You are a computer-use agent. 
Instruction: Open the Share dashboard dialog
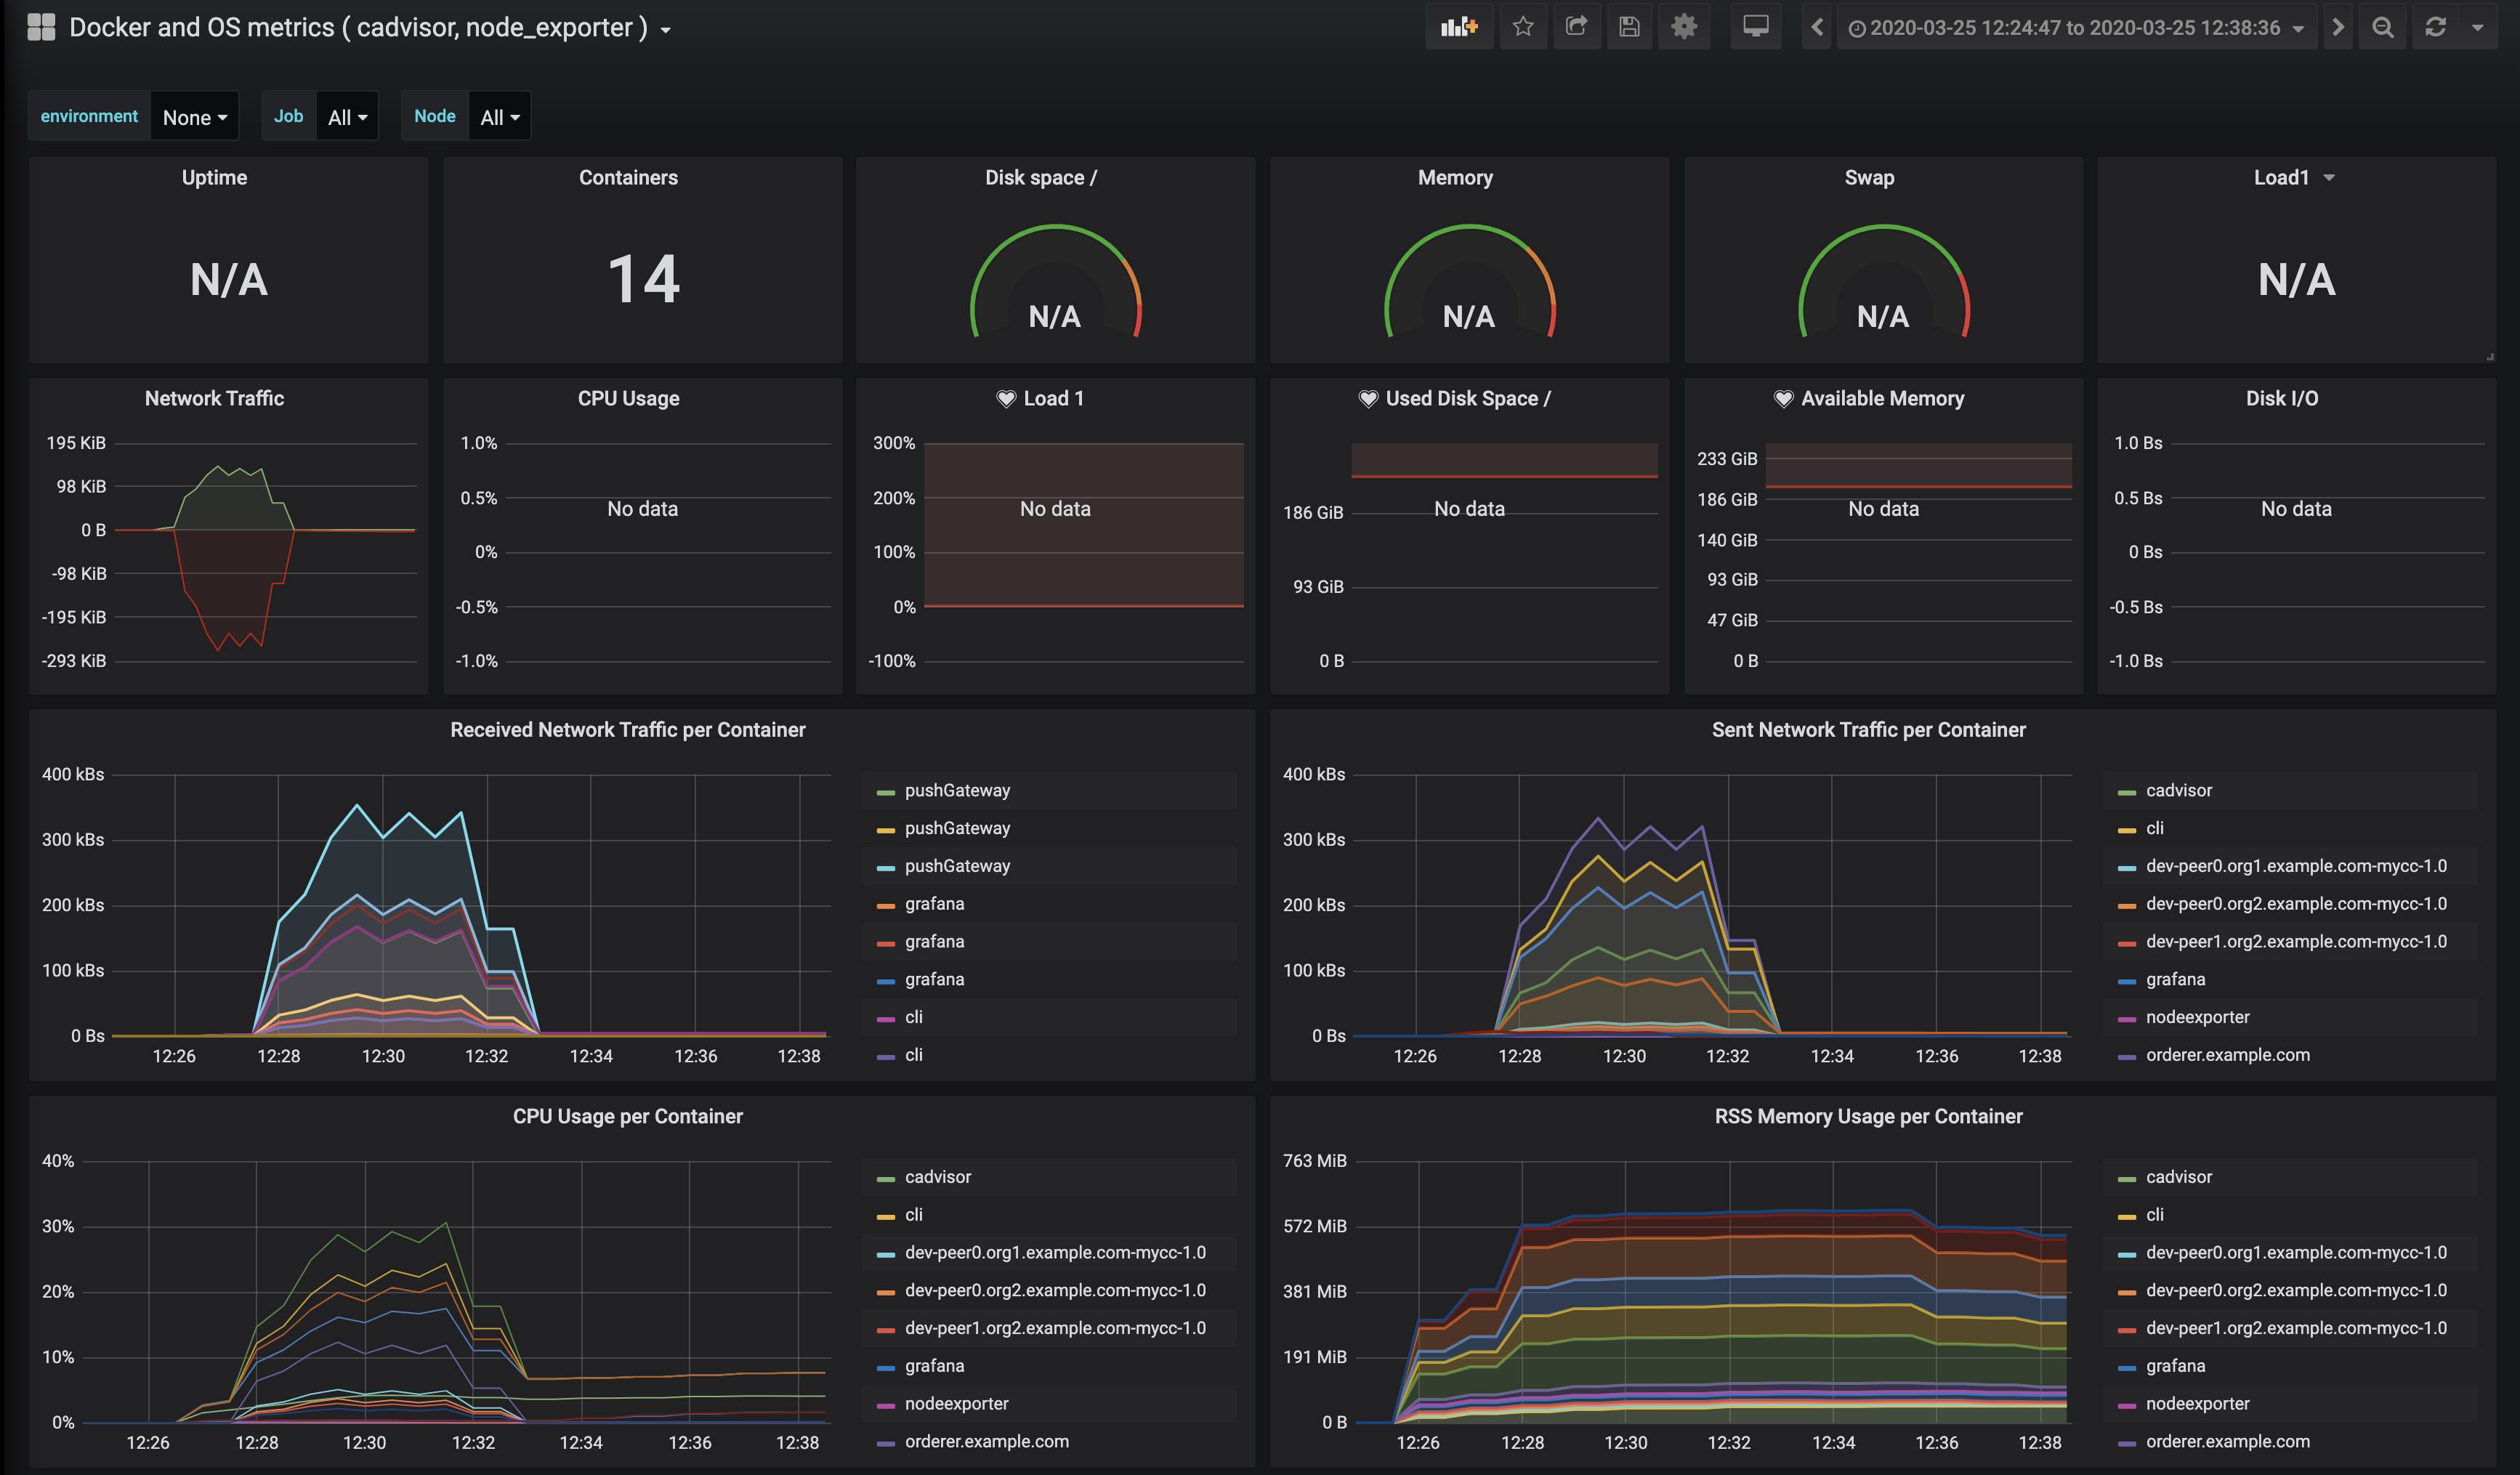point(1577,27)
